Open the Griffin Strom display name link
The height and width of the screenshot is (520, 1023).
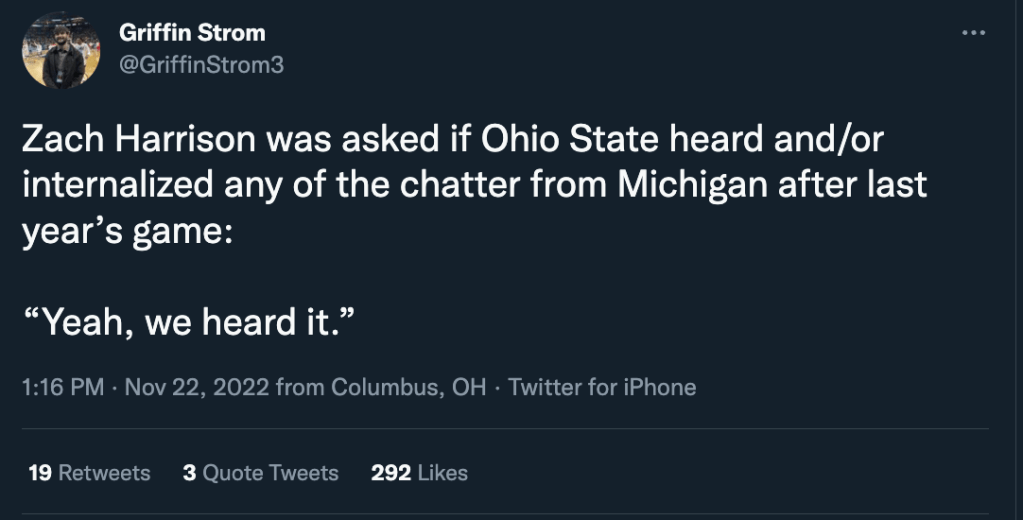[192, 32]
